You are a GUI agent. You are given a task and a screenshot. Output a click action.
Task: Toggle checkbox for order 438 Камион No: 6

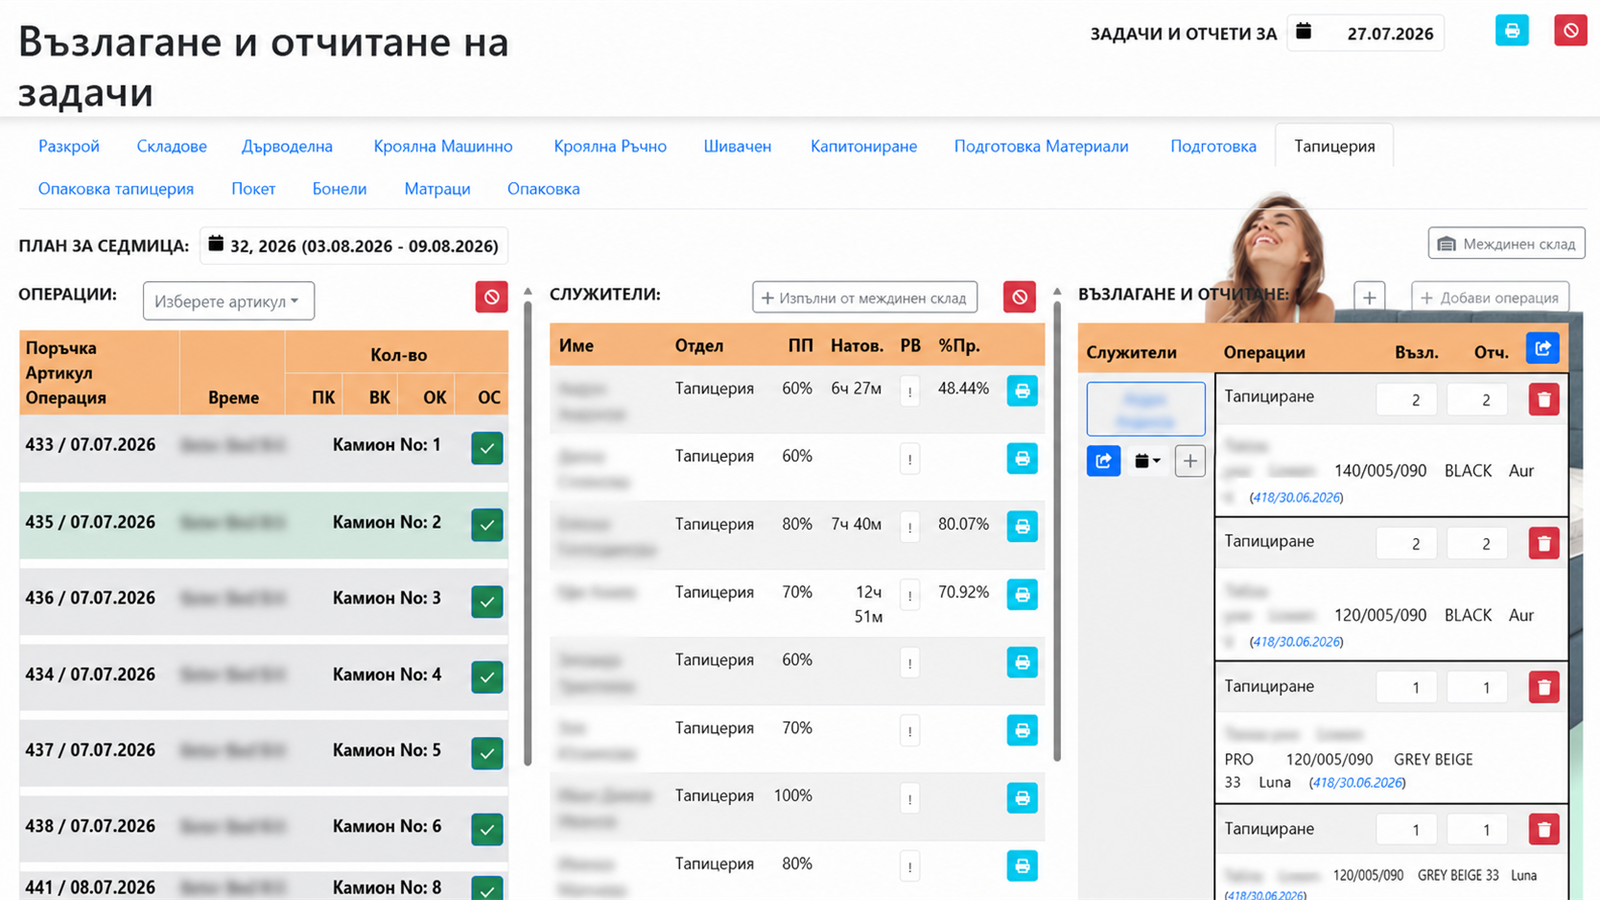coord(487,829)
